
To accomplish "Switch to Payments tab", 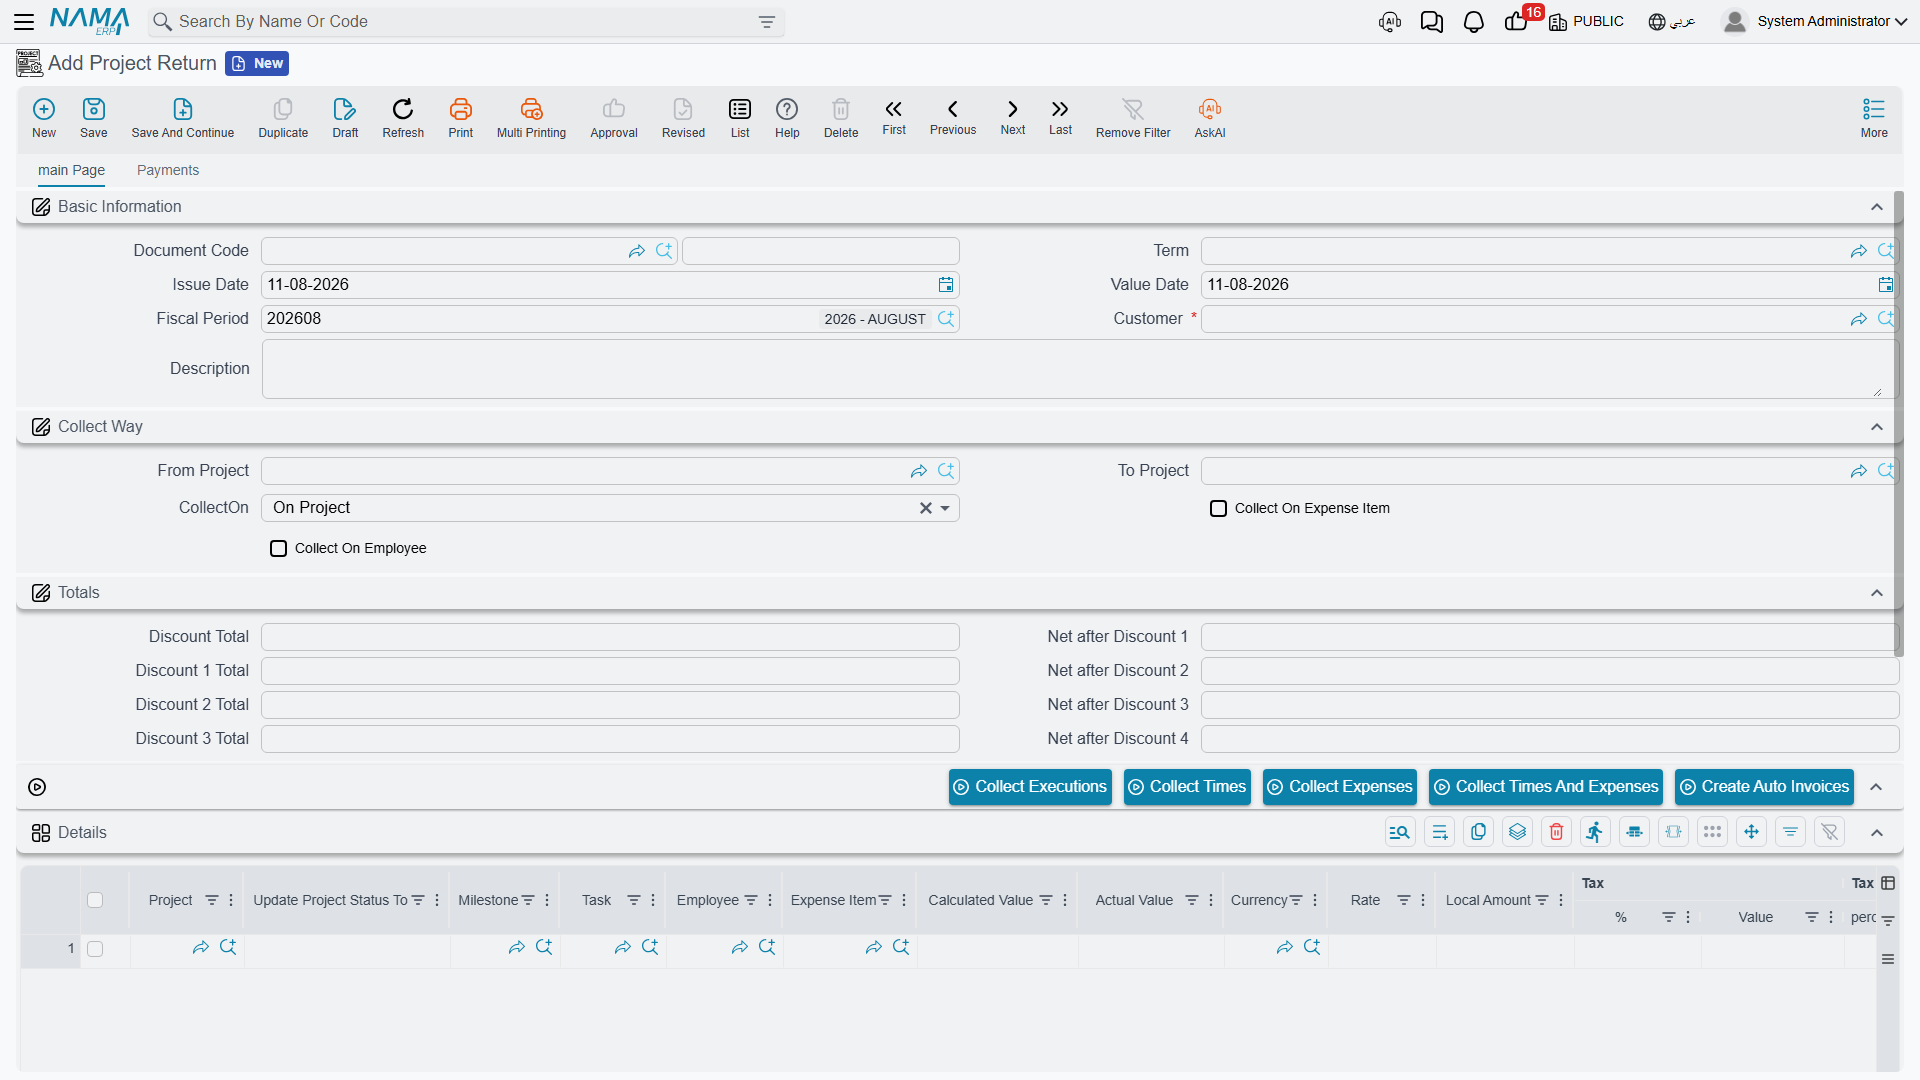I will [x=168, y=170].
